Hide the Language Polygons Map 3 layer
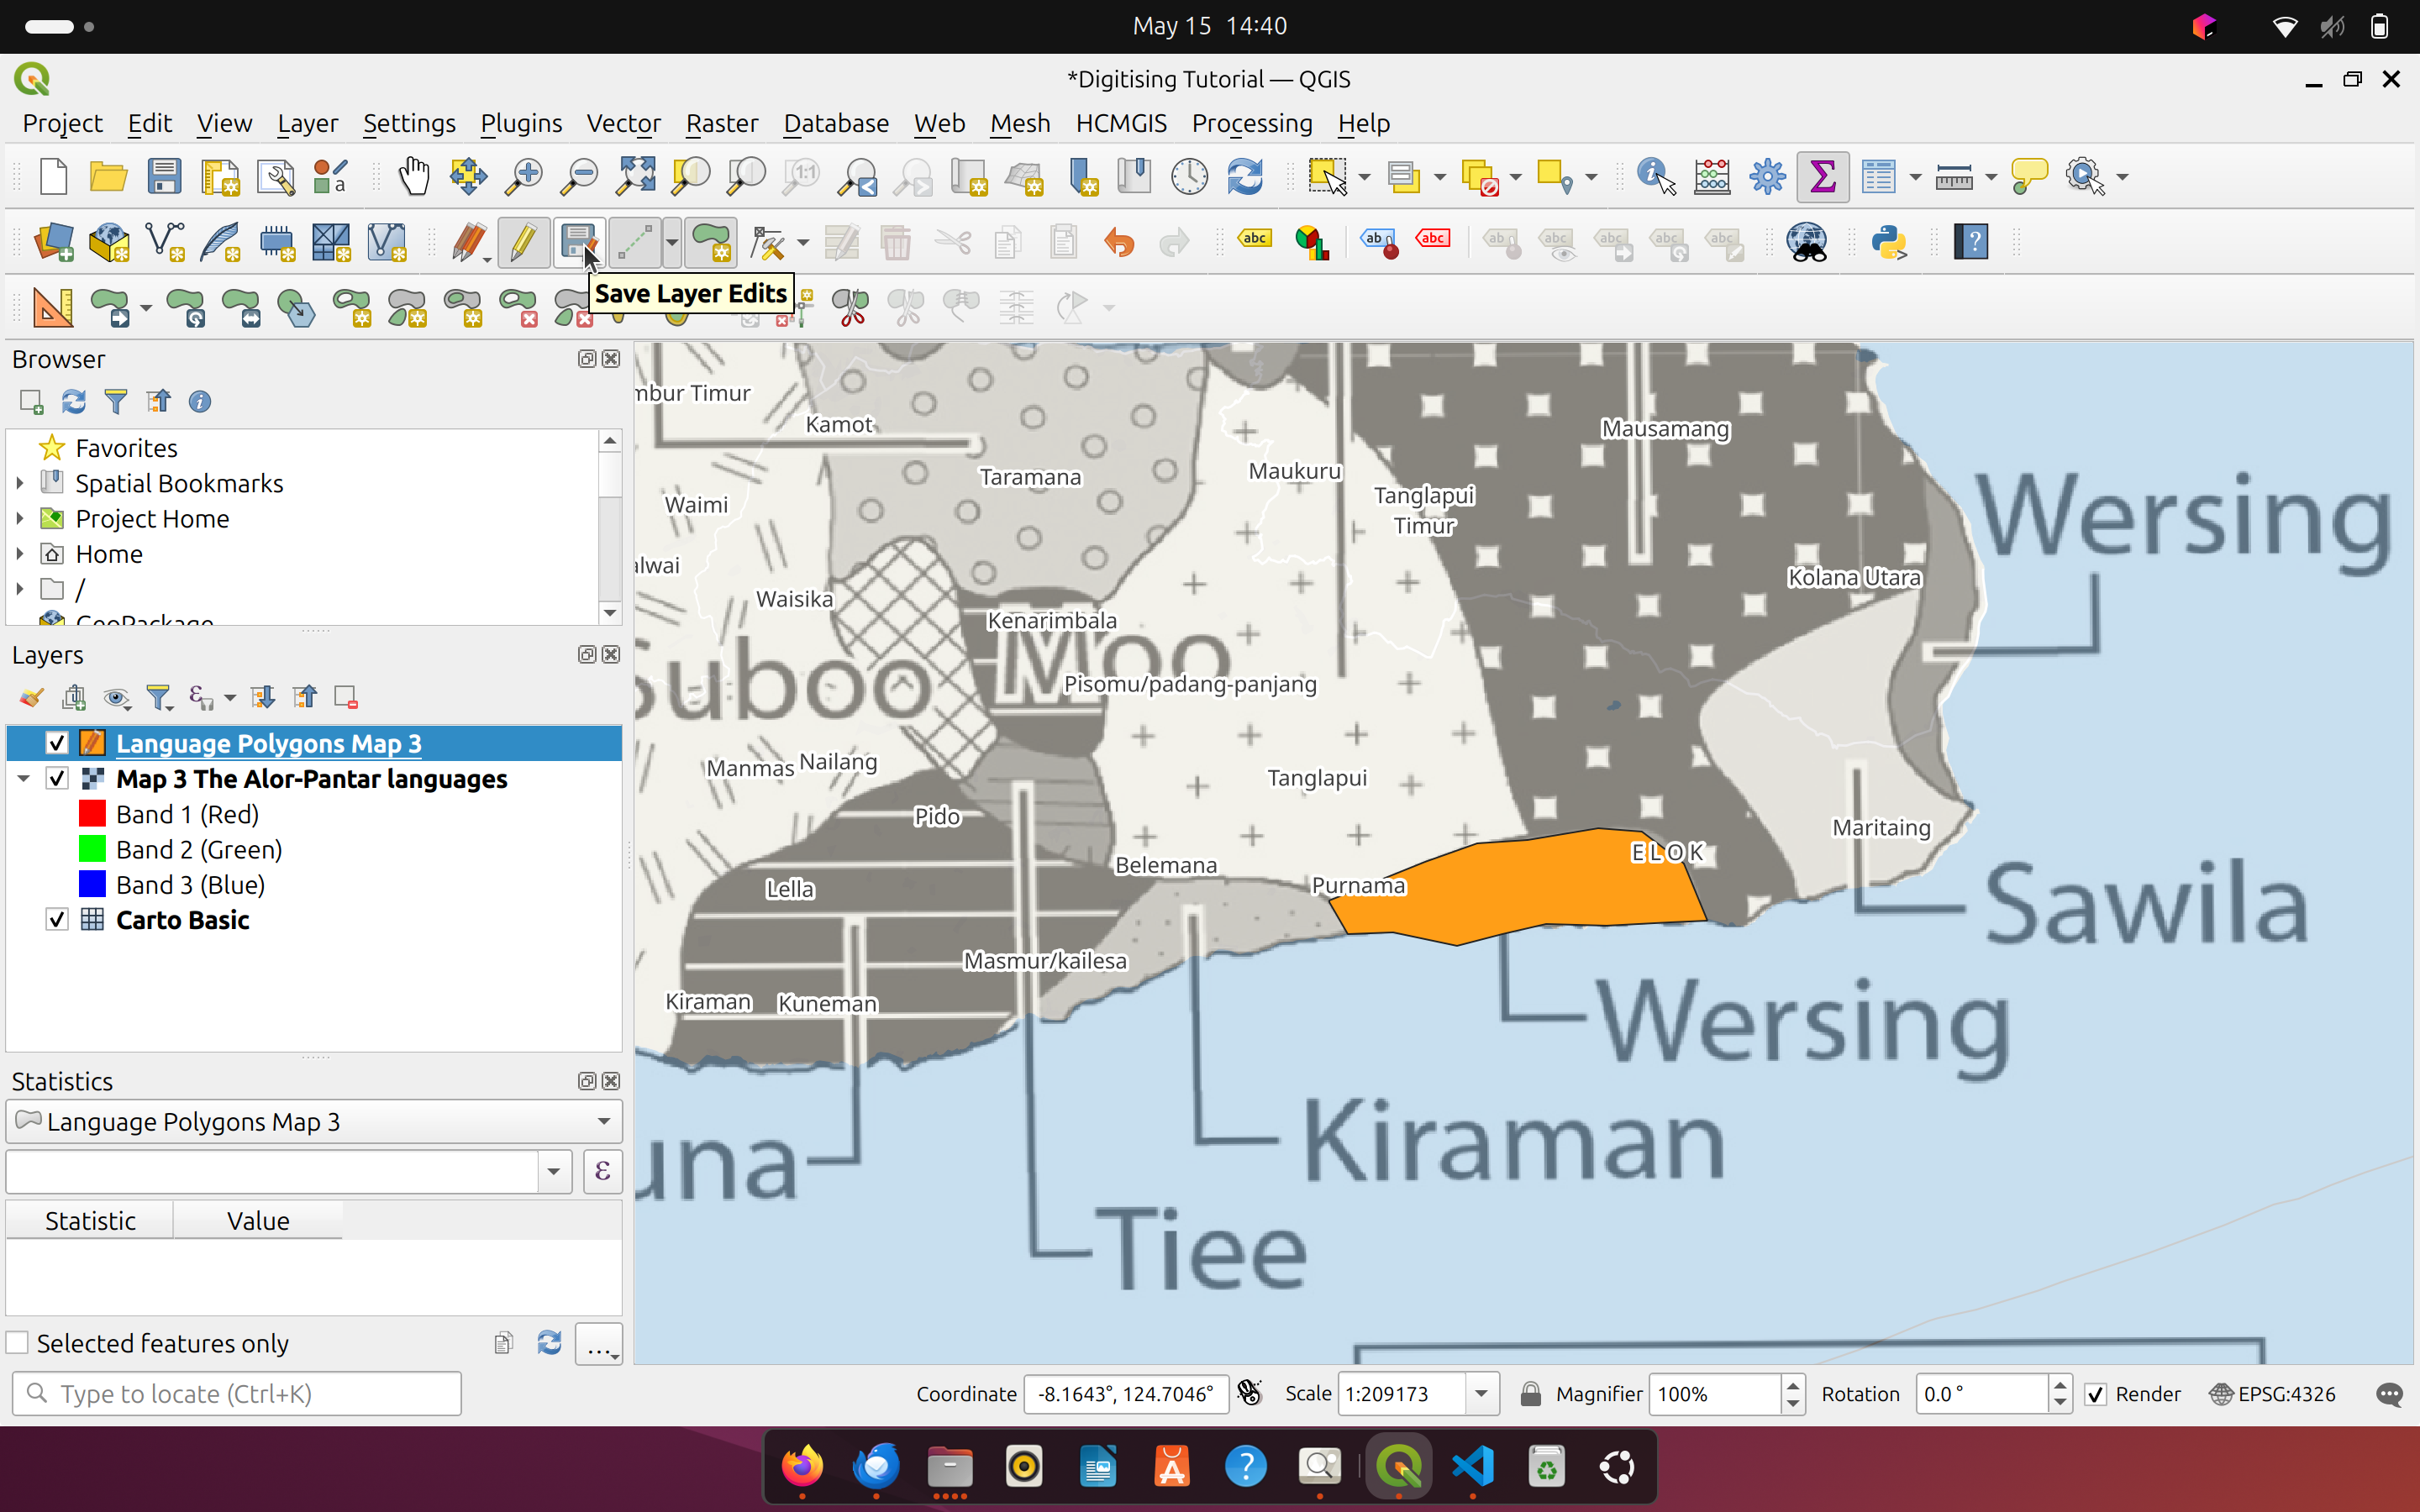 57,743
